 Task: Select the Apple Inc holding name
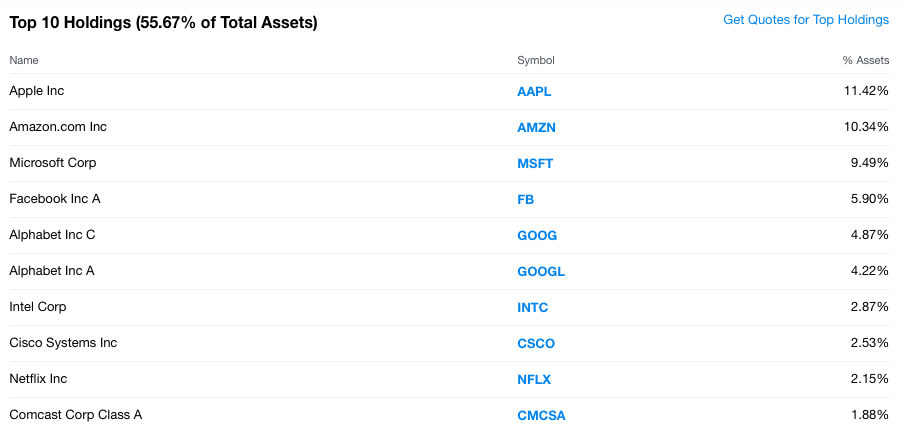point(37,91)
